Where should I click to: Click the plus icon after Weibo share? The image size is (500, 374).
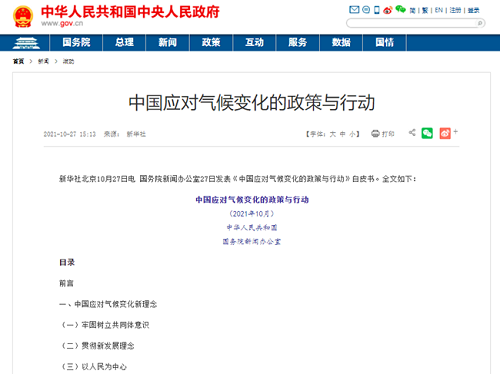[x=455, y=131]
